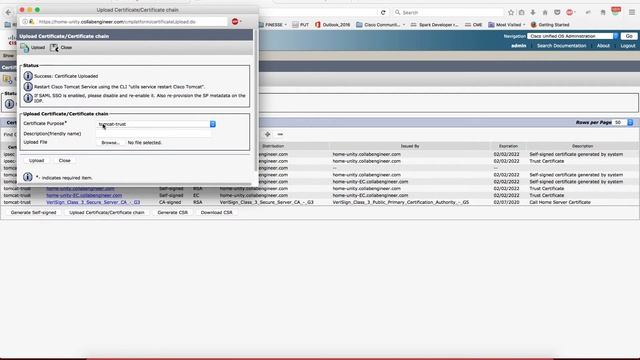Screen dimensions: 640x360
Task: Open the Spark Developer bookmark
Action: 434,25
